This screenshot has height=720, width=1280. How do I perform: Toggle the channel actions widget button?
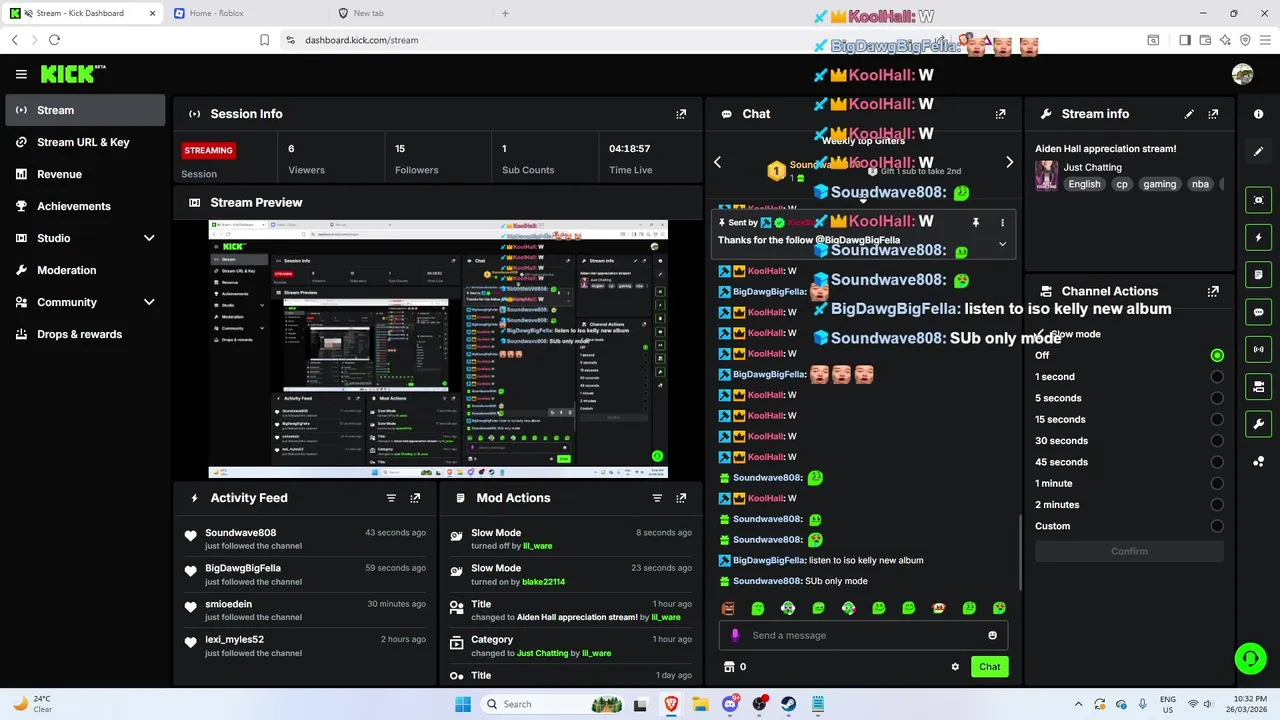click(x=1258, y=387)
